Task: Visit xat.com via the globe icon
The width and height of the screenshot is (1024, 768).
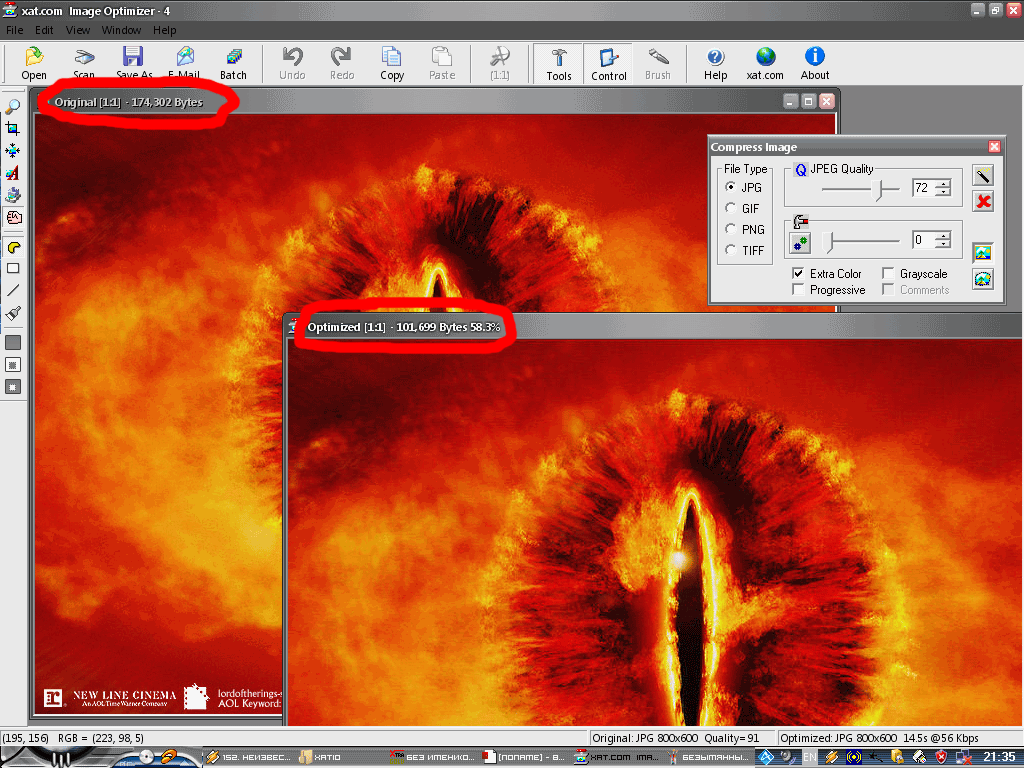Action: [765, 63]
